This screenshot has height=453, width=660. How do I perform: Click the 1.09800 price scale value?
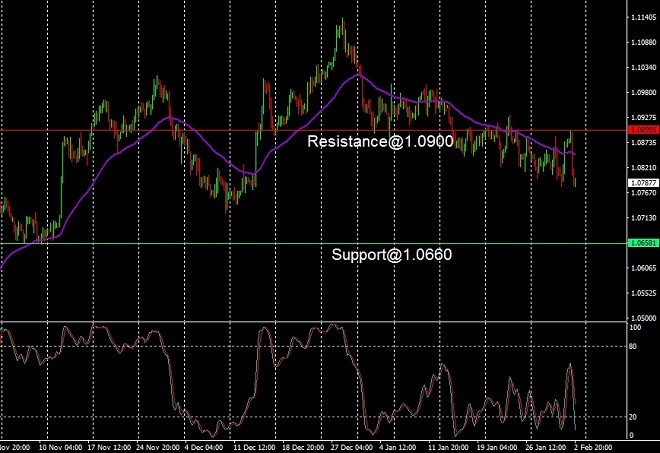[x=644, y=93]
